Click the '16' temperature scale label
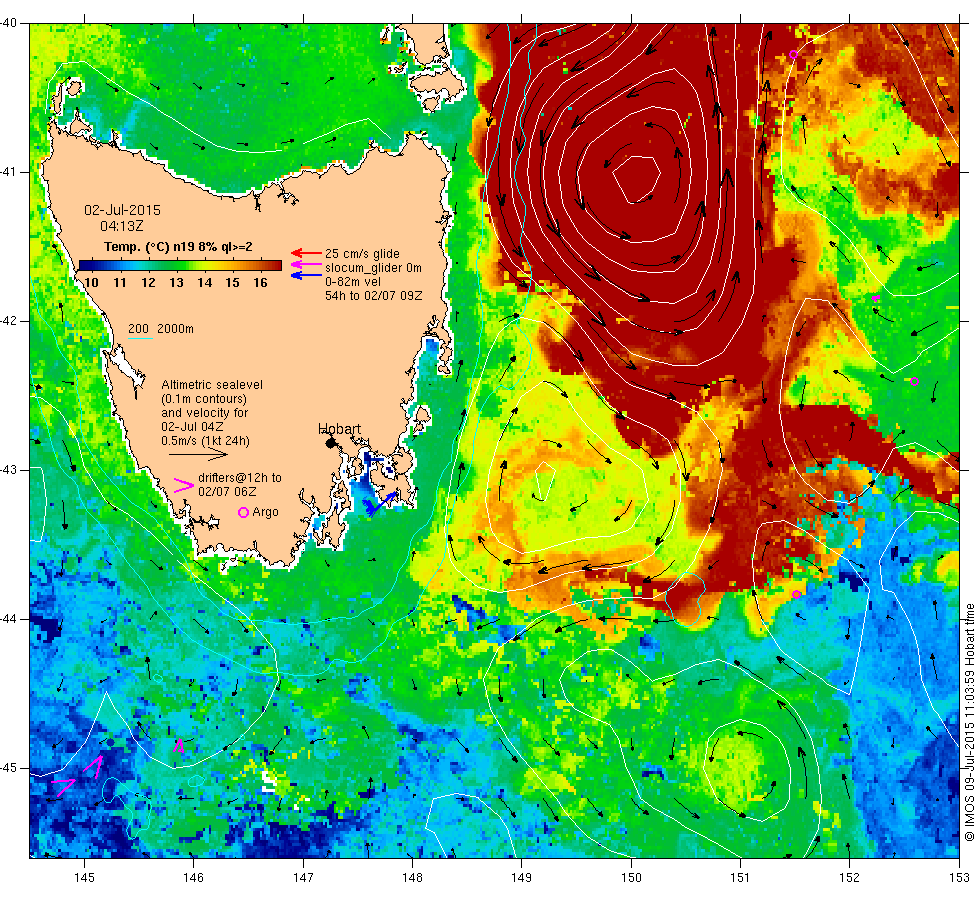Image resolution: width=980 pixels, height=900 pixels. coord(260,282)
